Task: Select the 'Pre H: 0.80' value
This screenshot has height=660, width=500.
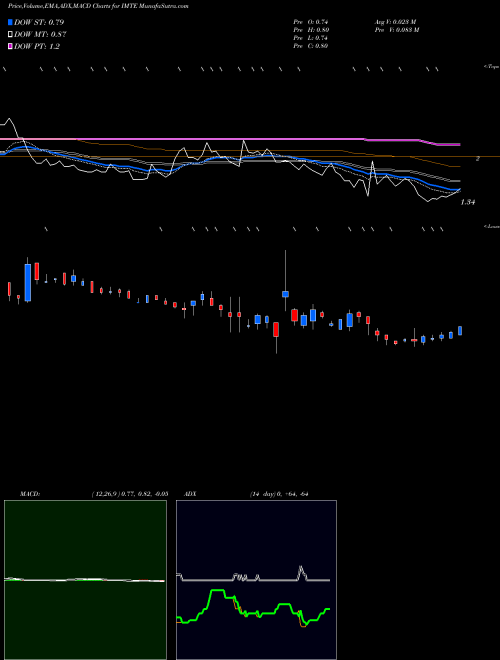Action: pos(311,30)
